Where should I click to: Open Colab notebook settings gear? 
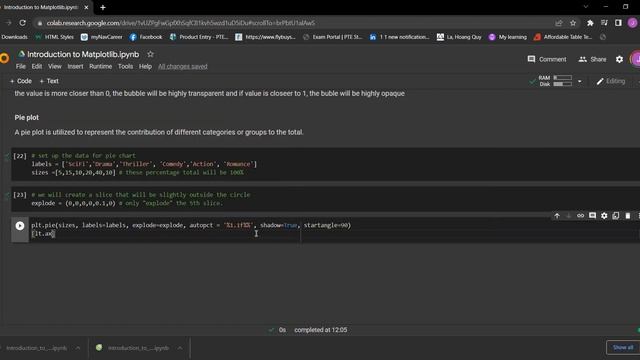[619, 59]
